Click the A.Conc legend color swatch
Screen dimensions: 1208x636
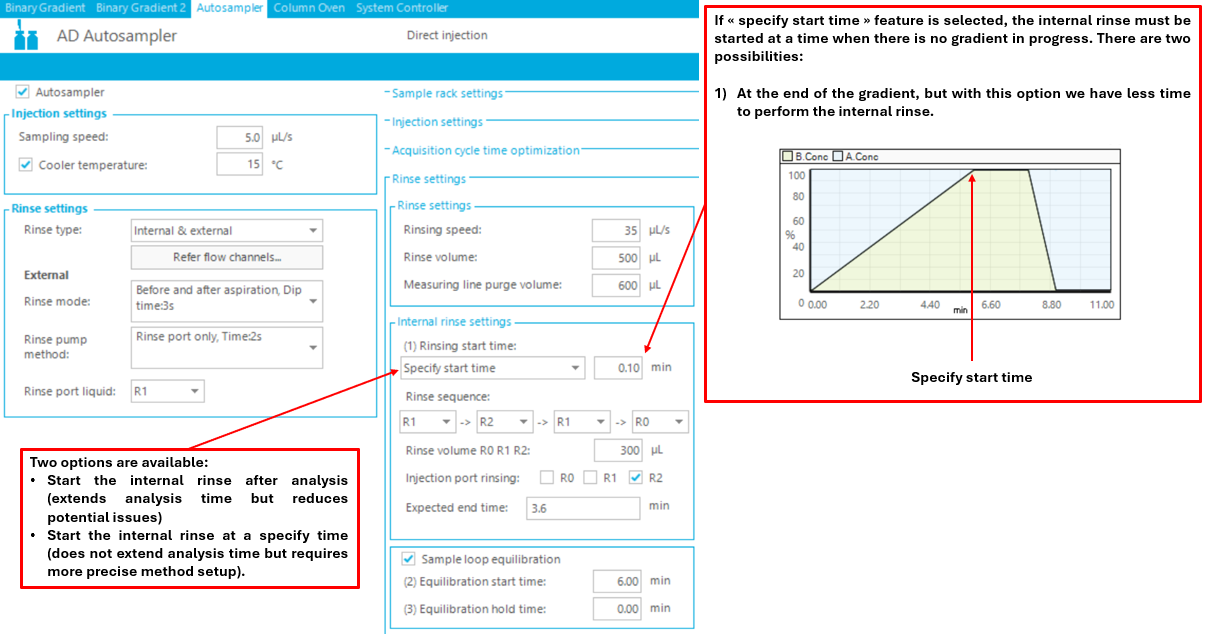pyautogui.click(x=838, y=157)
